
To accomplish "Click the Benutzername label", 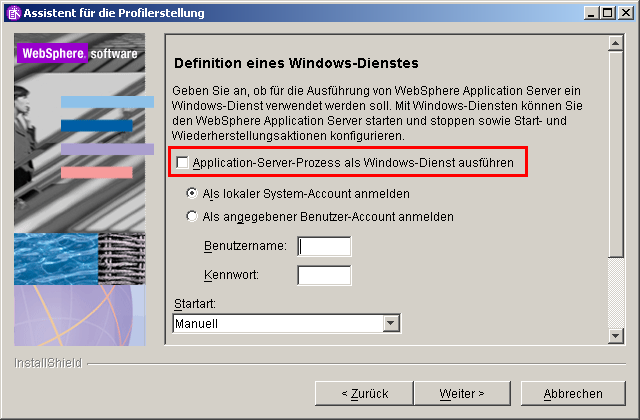I will [x=245, y=246].
